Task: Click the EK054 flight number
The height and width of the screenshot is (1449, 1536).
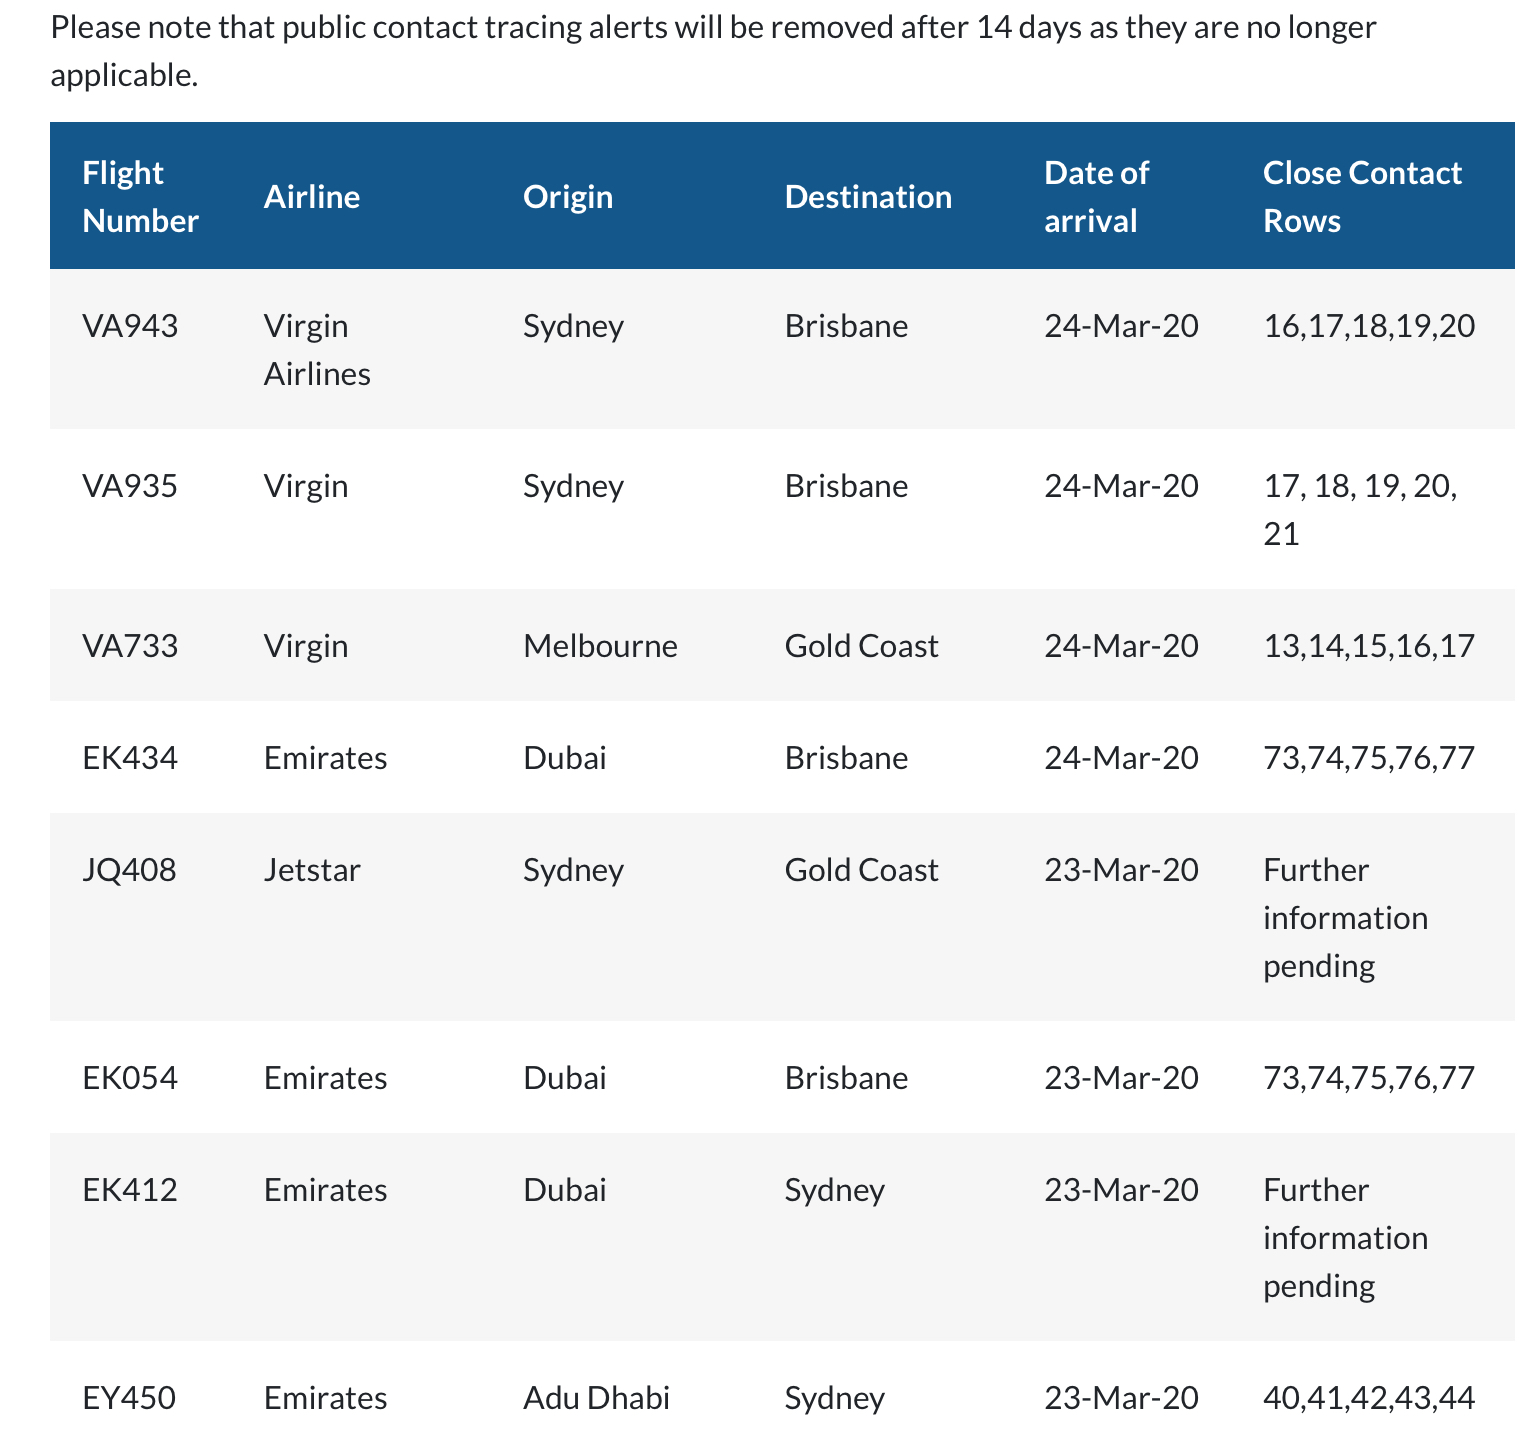Action: click(130, 1078)
